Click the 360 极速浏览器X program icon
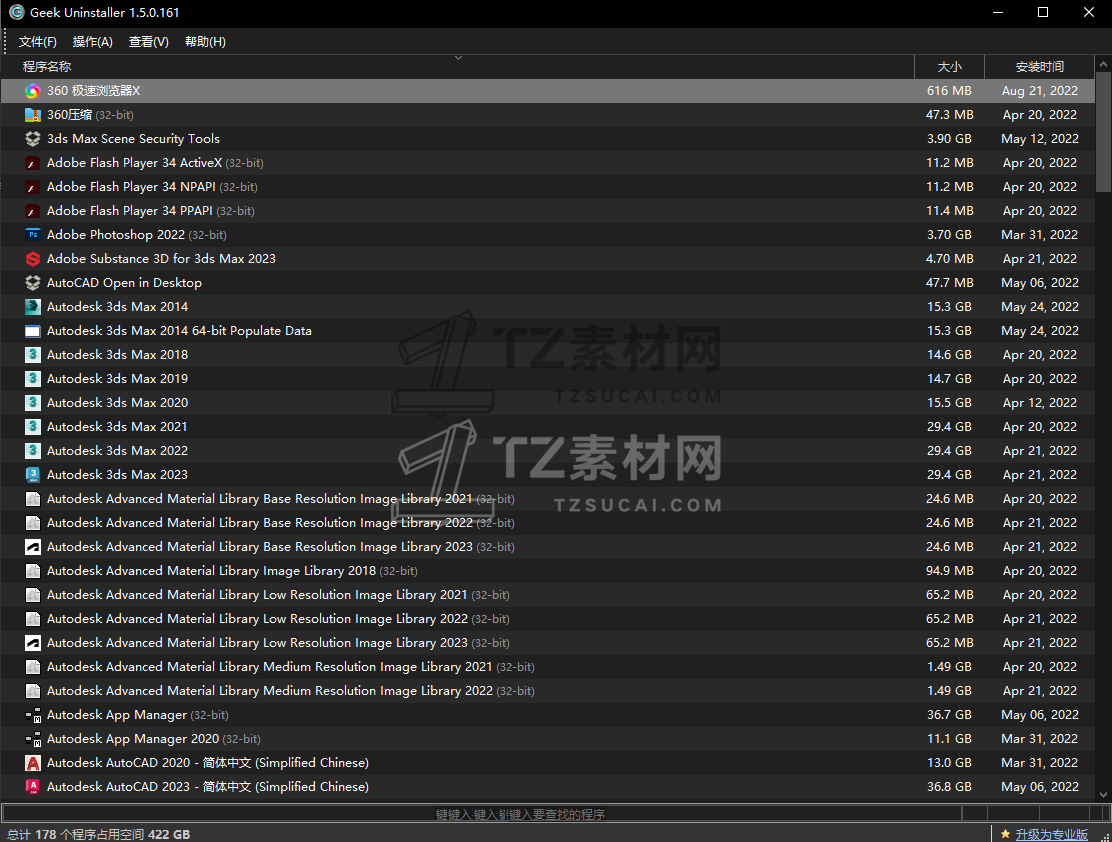The width and height of the screenshot is (1112, 842). coord(33,91)
